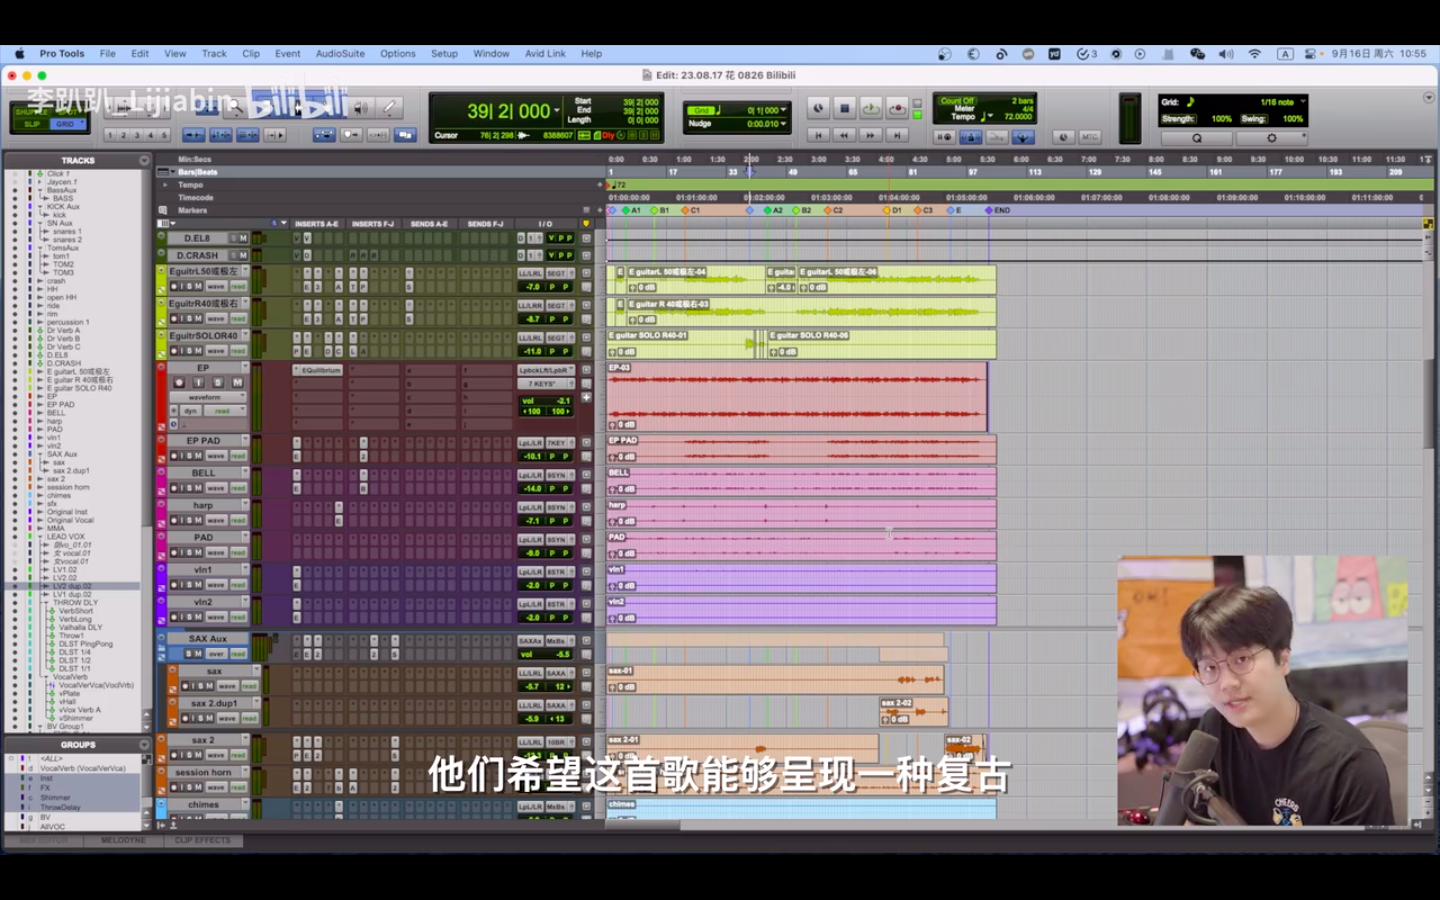
Task: Open the AudioSuite menu
Action: 340,54
